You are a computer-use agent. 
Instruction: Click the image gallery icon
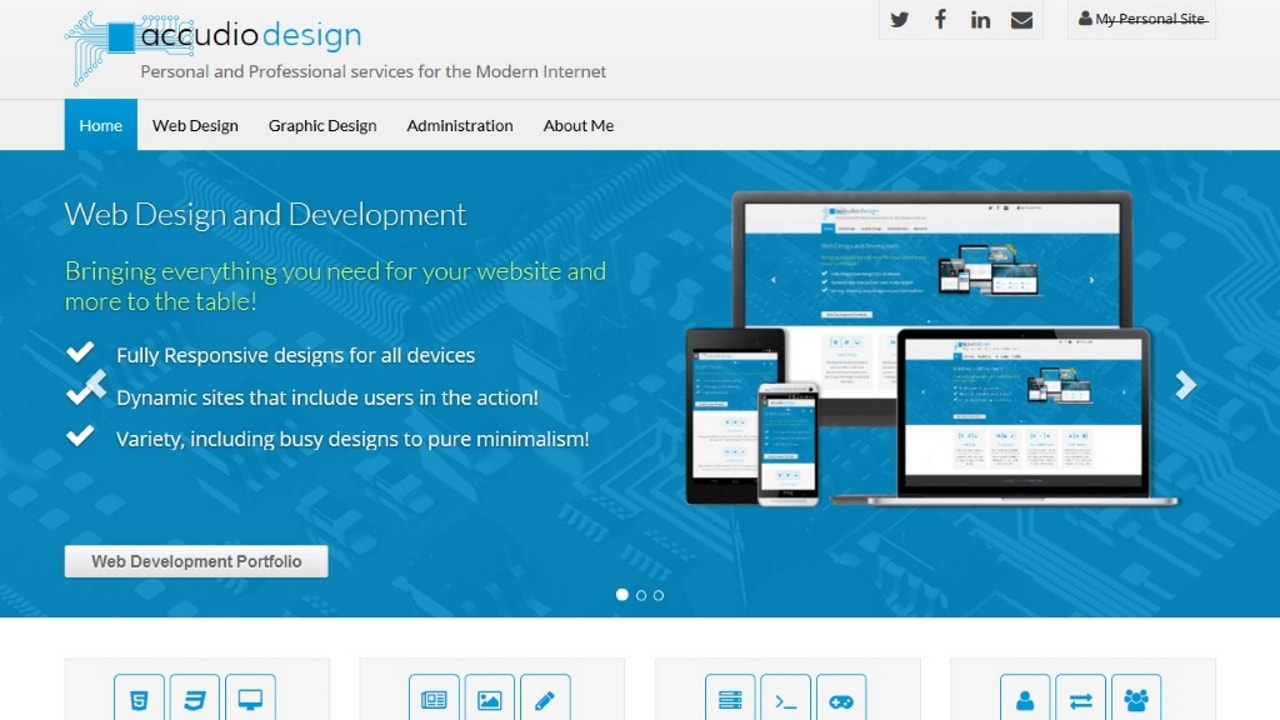coord(489,698)
